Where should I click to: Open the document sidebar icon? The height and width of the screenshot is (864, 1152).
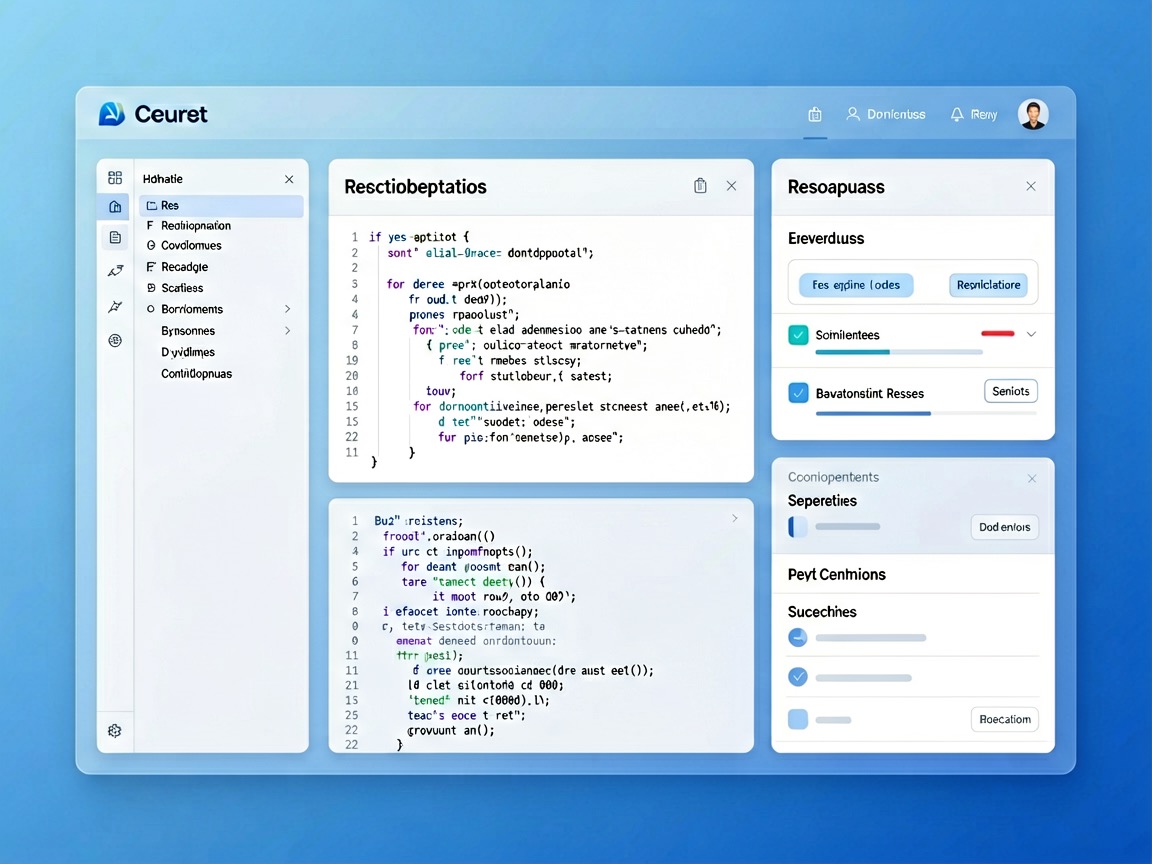click(x=115, y=237)
